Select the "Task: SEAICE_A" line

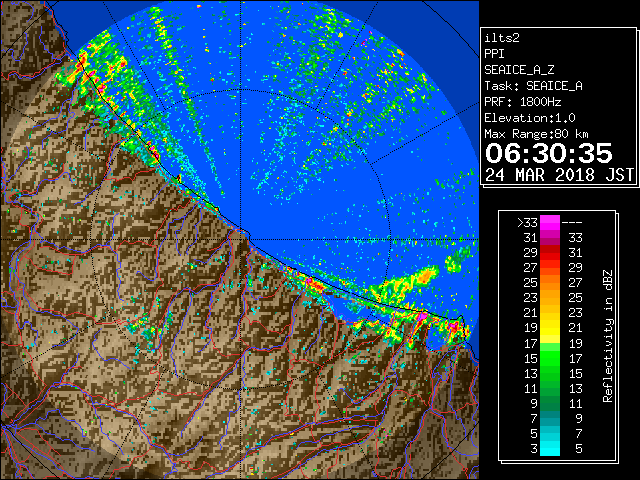click(x=533, y=86)
